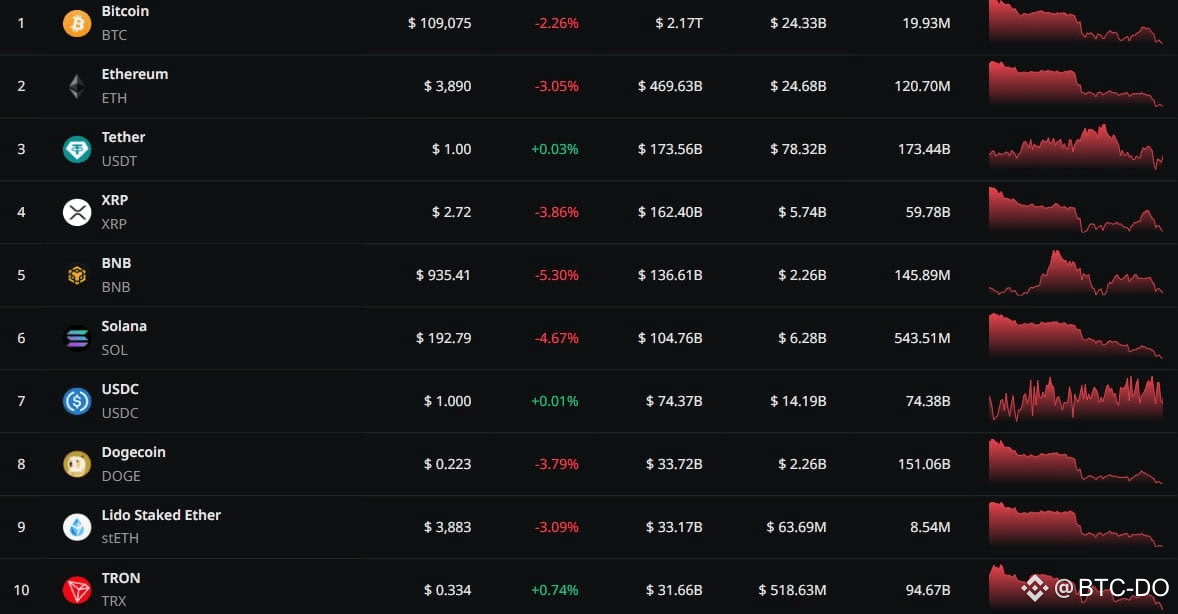Click the Dogecoin logo icon

pos(77,464)
